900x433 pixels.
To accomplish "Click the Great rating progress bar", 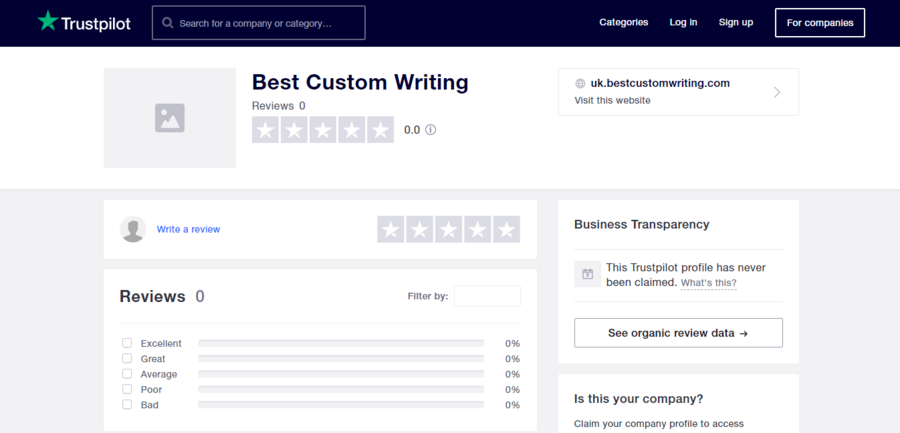I will (x=341, y=358).
